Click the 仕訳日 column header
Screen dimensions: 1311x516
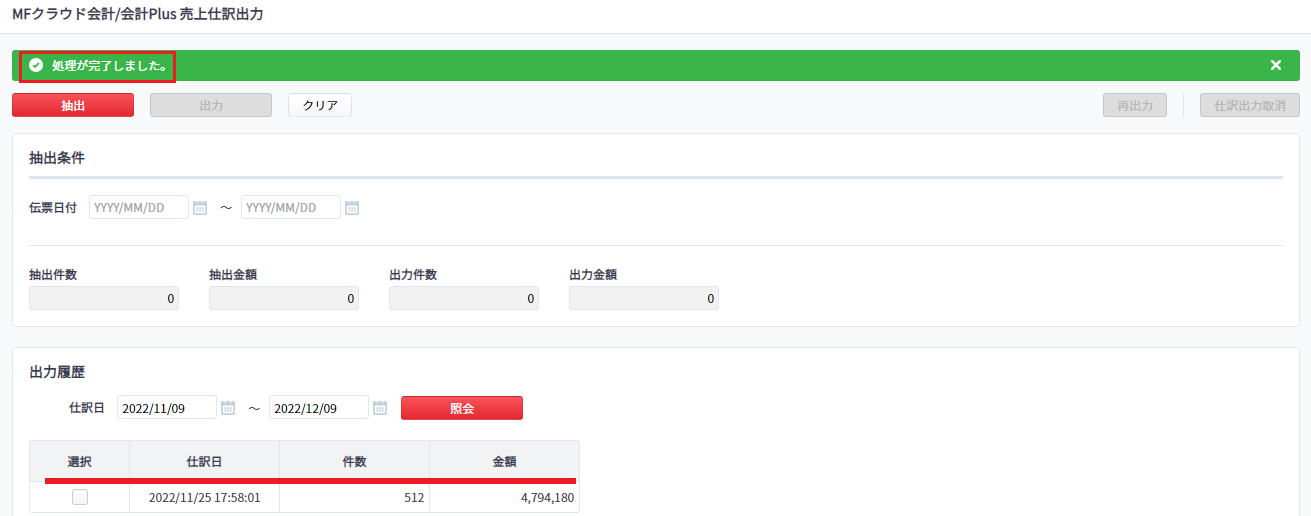coord(205,462)
